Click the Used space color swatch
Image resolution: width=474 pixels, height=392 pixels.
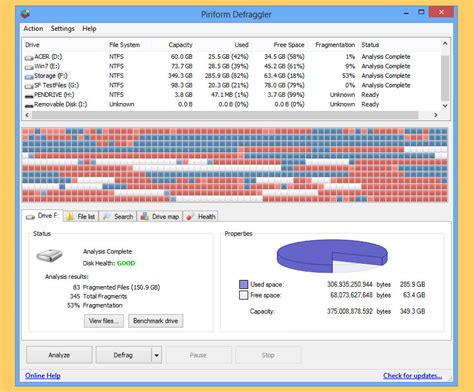(x=244, y=284)
